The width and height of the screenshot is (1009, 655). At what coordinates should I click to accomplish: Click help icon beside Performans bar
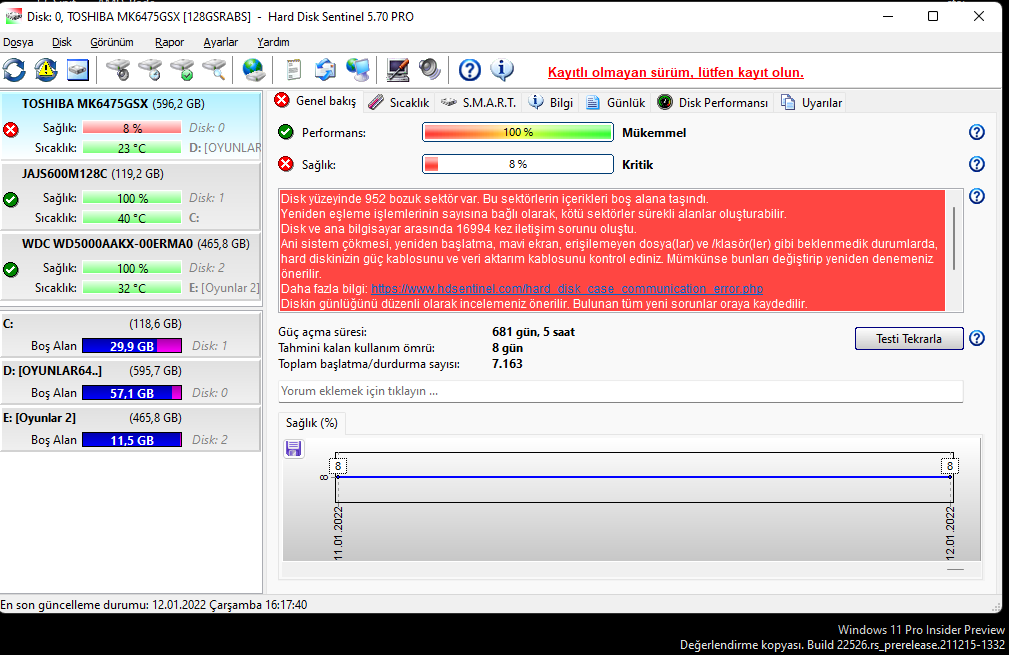[977, 133]
